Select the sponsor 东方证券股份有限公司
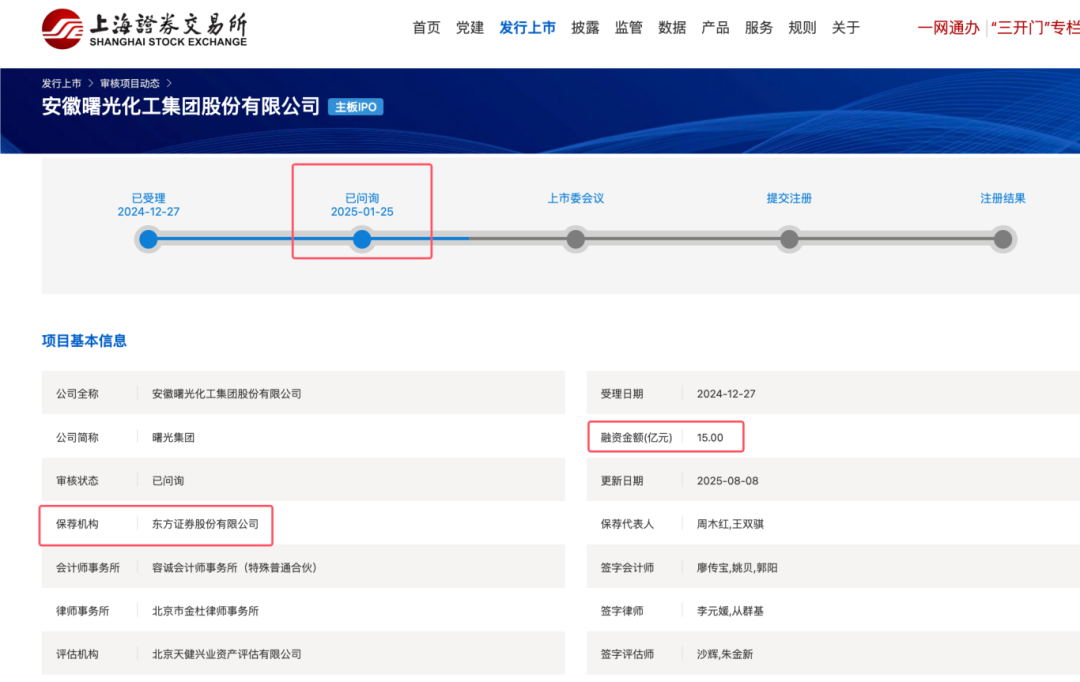Viewport: 1080px width, 682px height. [x=205, y=524]
